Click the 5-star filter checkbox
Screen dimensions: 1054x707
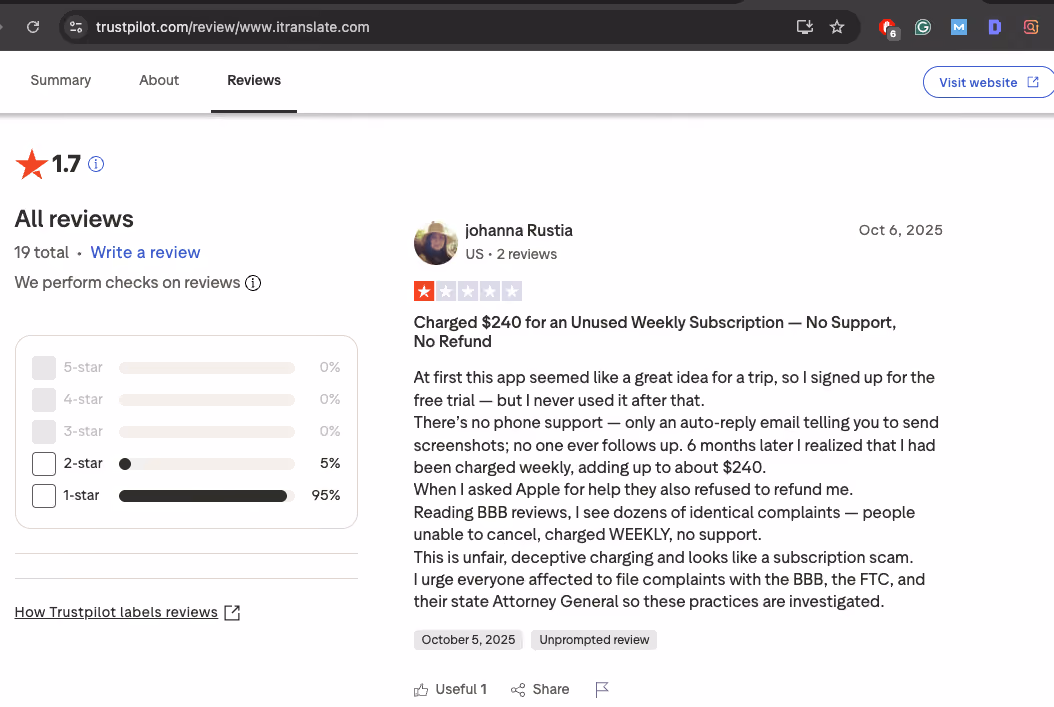coord(44,368)
